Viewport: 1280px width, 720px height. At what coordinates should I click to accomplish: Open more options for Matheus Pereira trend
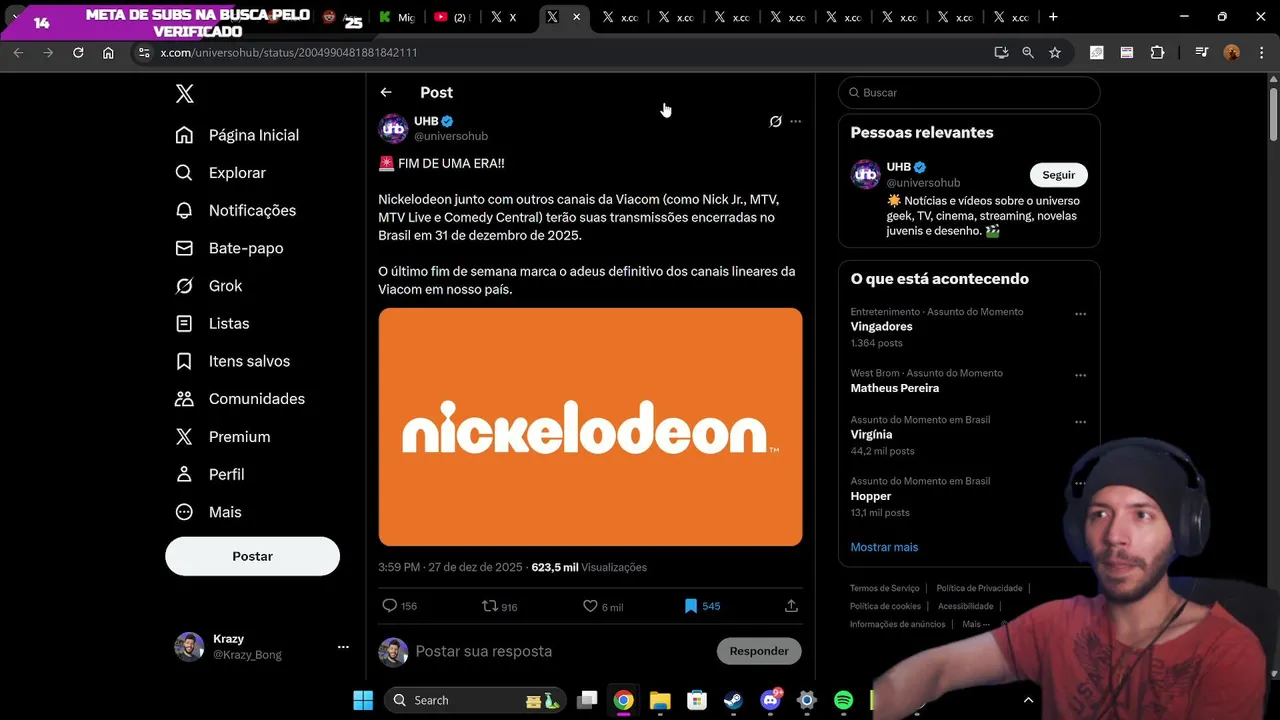pyautogui.click(x=1080, y=376)
